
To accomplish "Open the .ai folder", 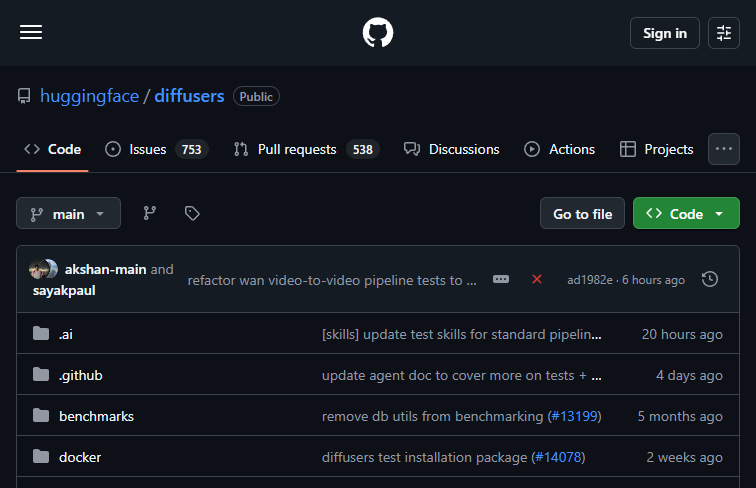I will click(x=66, y=334).
